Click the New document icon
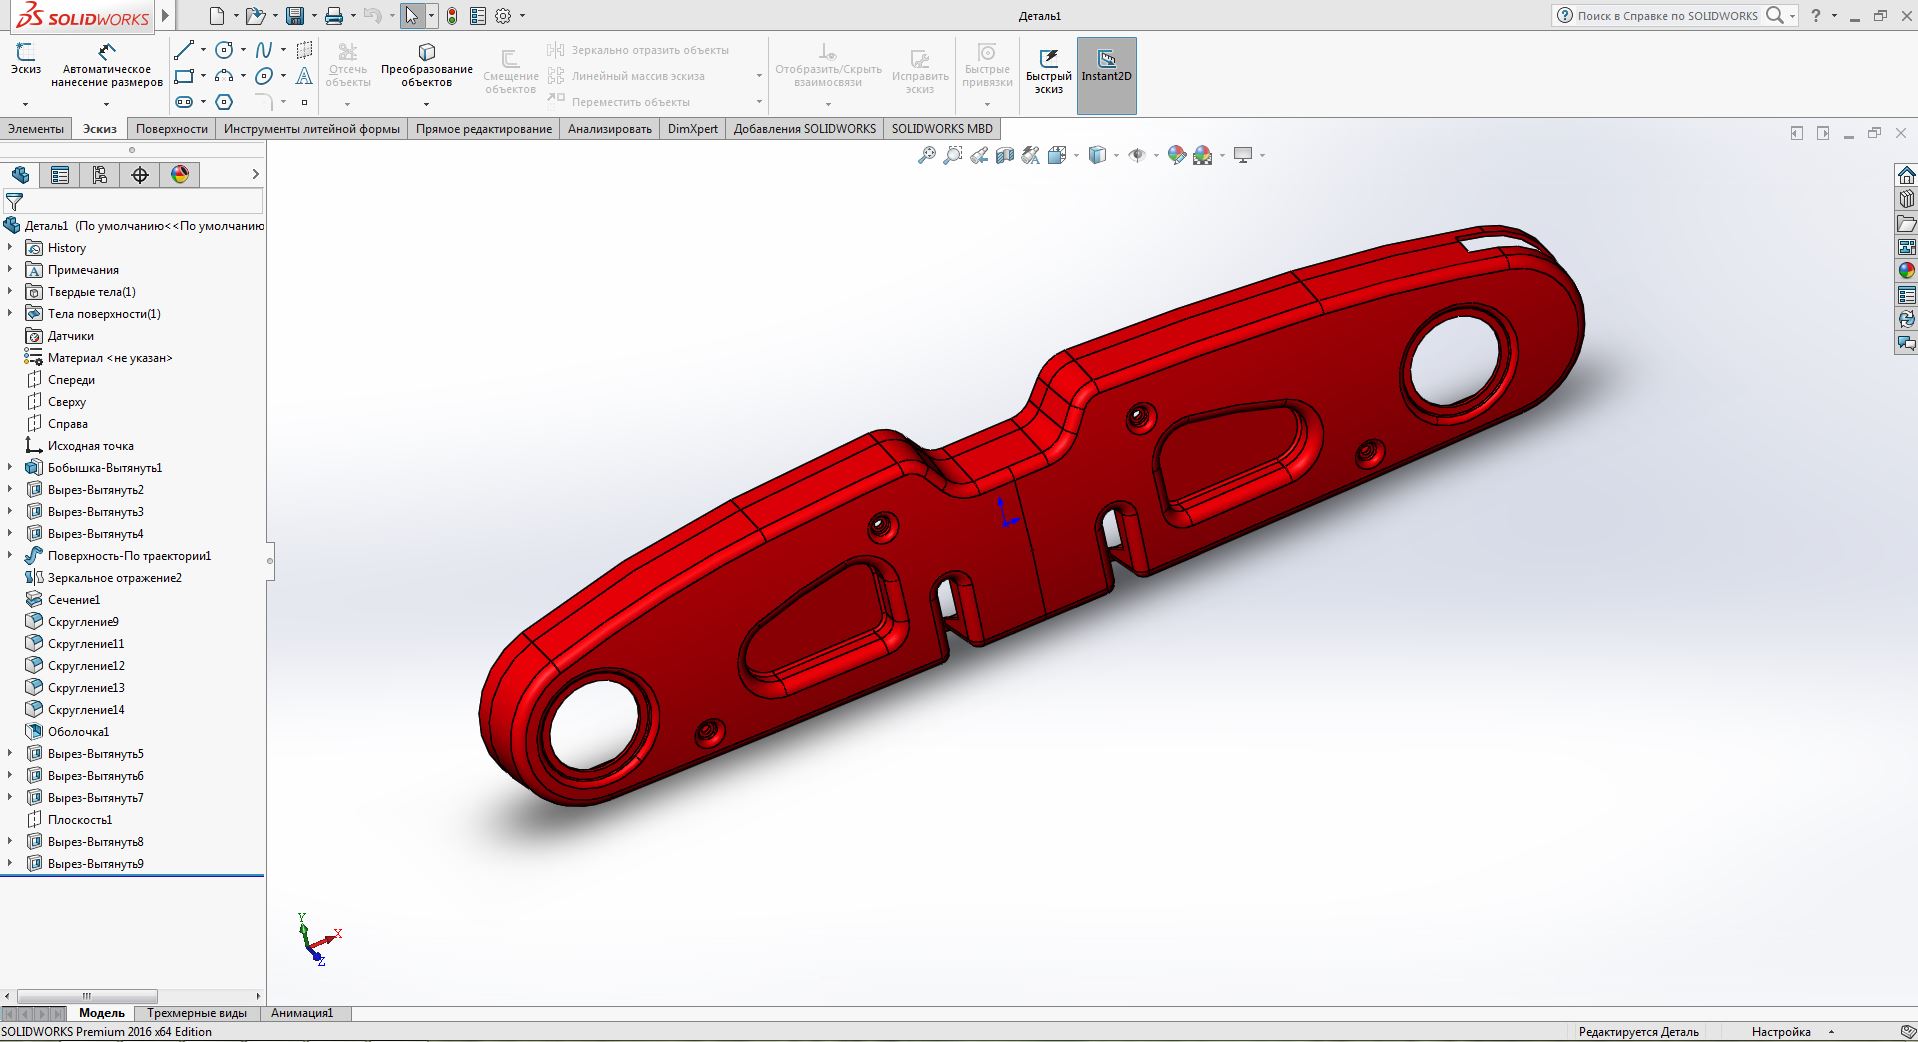The height and width of the screenshot is (1042, 1918). point(217,16)
